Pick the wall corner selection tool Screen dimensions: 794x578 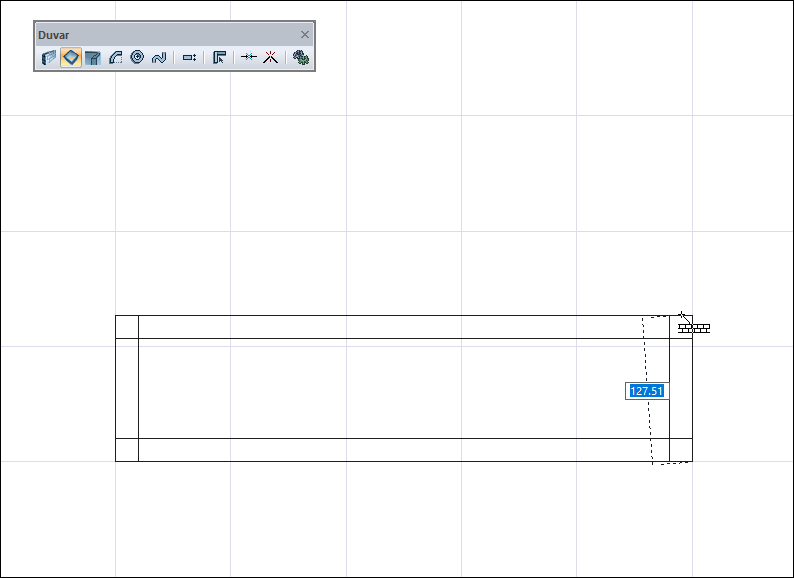tap(219, 58)
